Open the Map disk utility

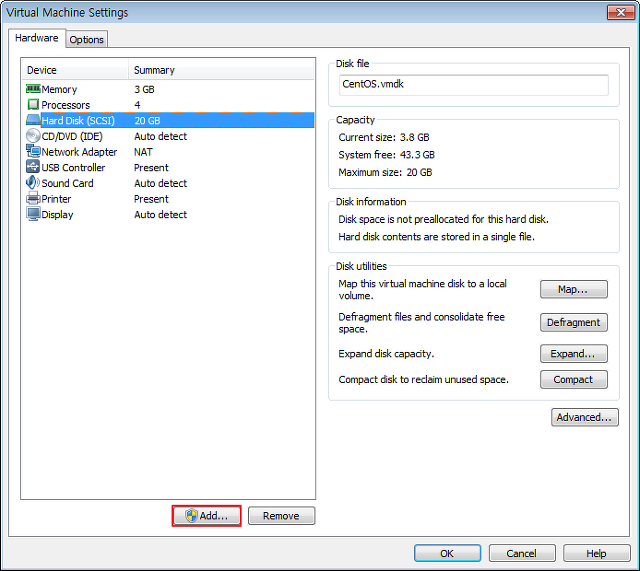573,289
